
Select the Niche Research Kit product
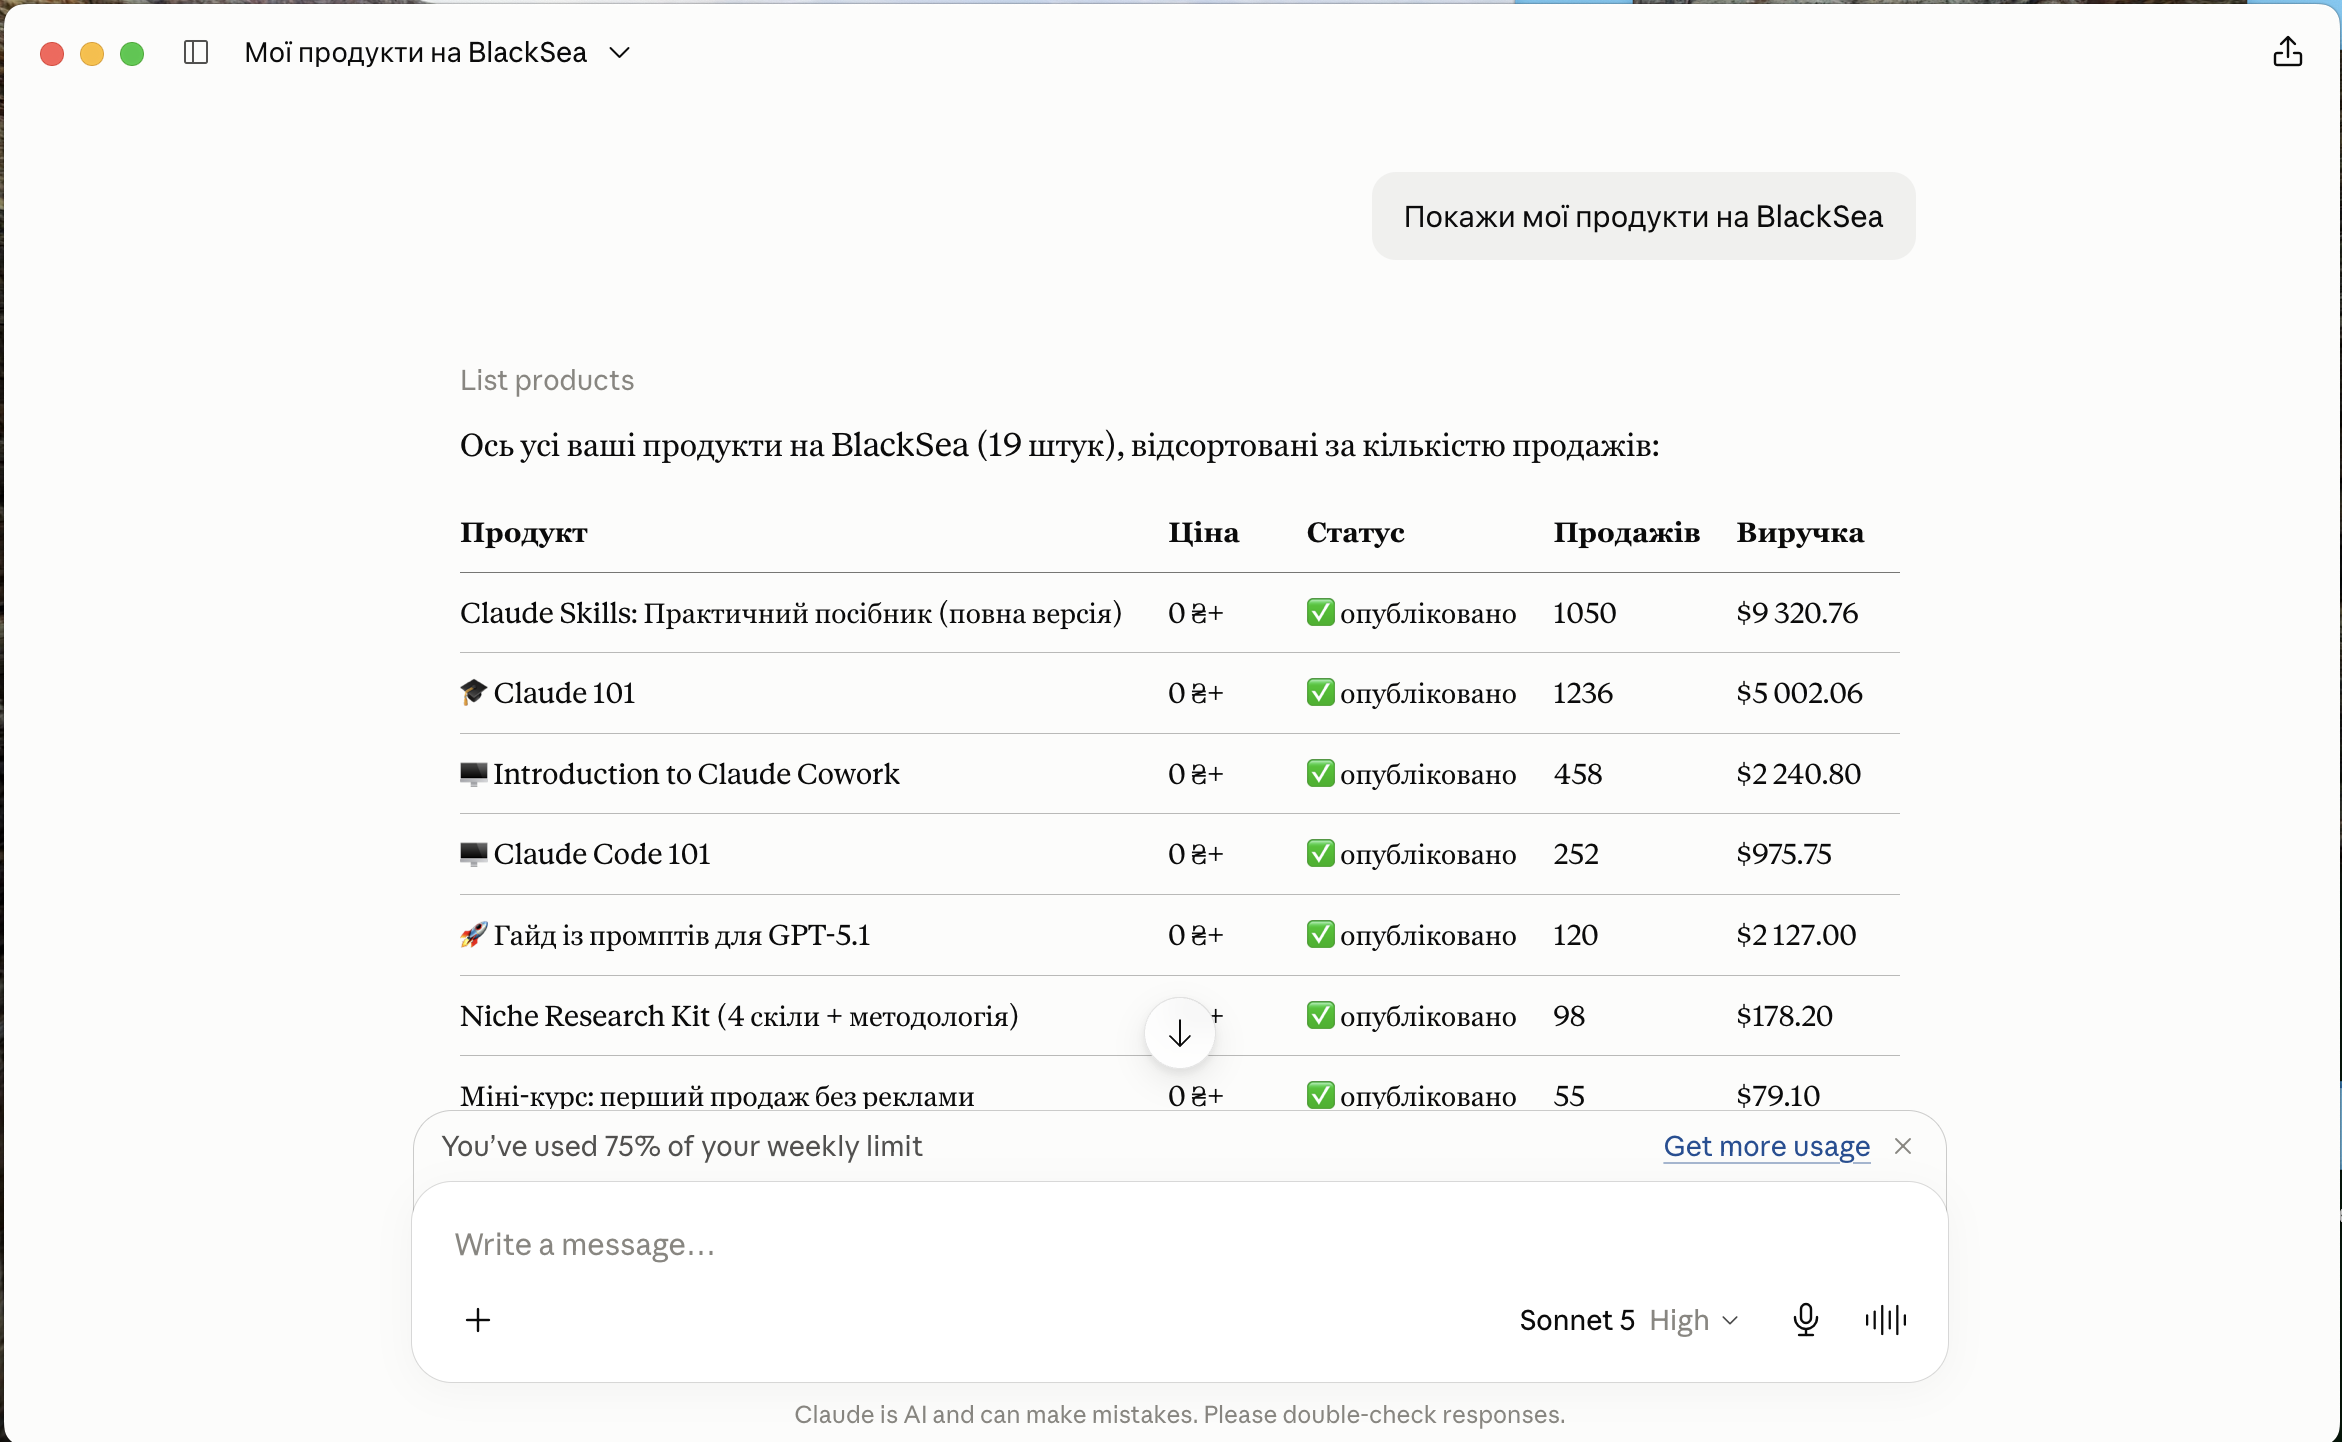pyautogui.click(x=739, y=1016)
